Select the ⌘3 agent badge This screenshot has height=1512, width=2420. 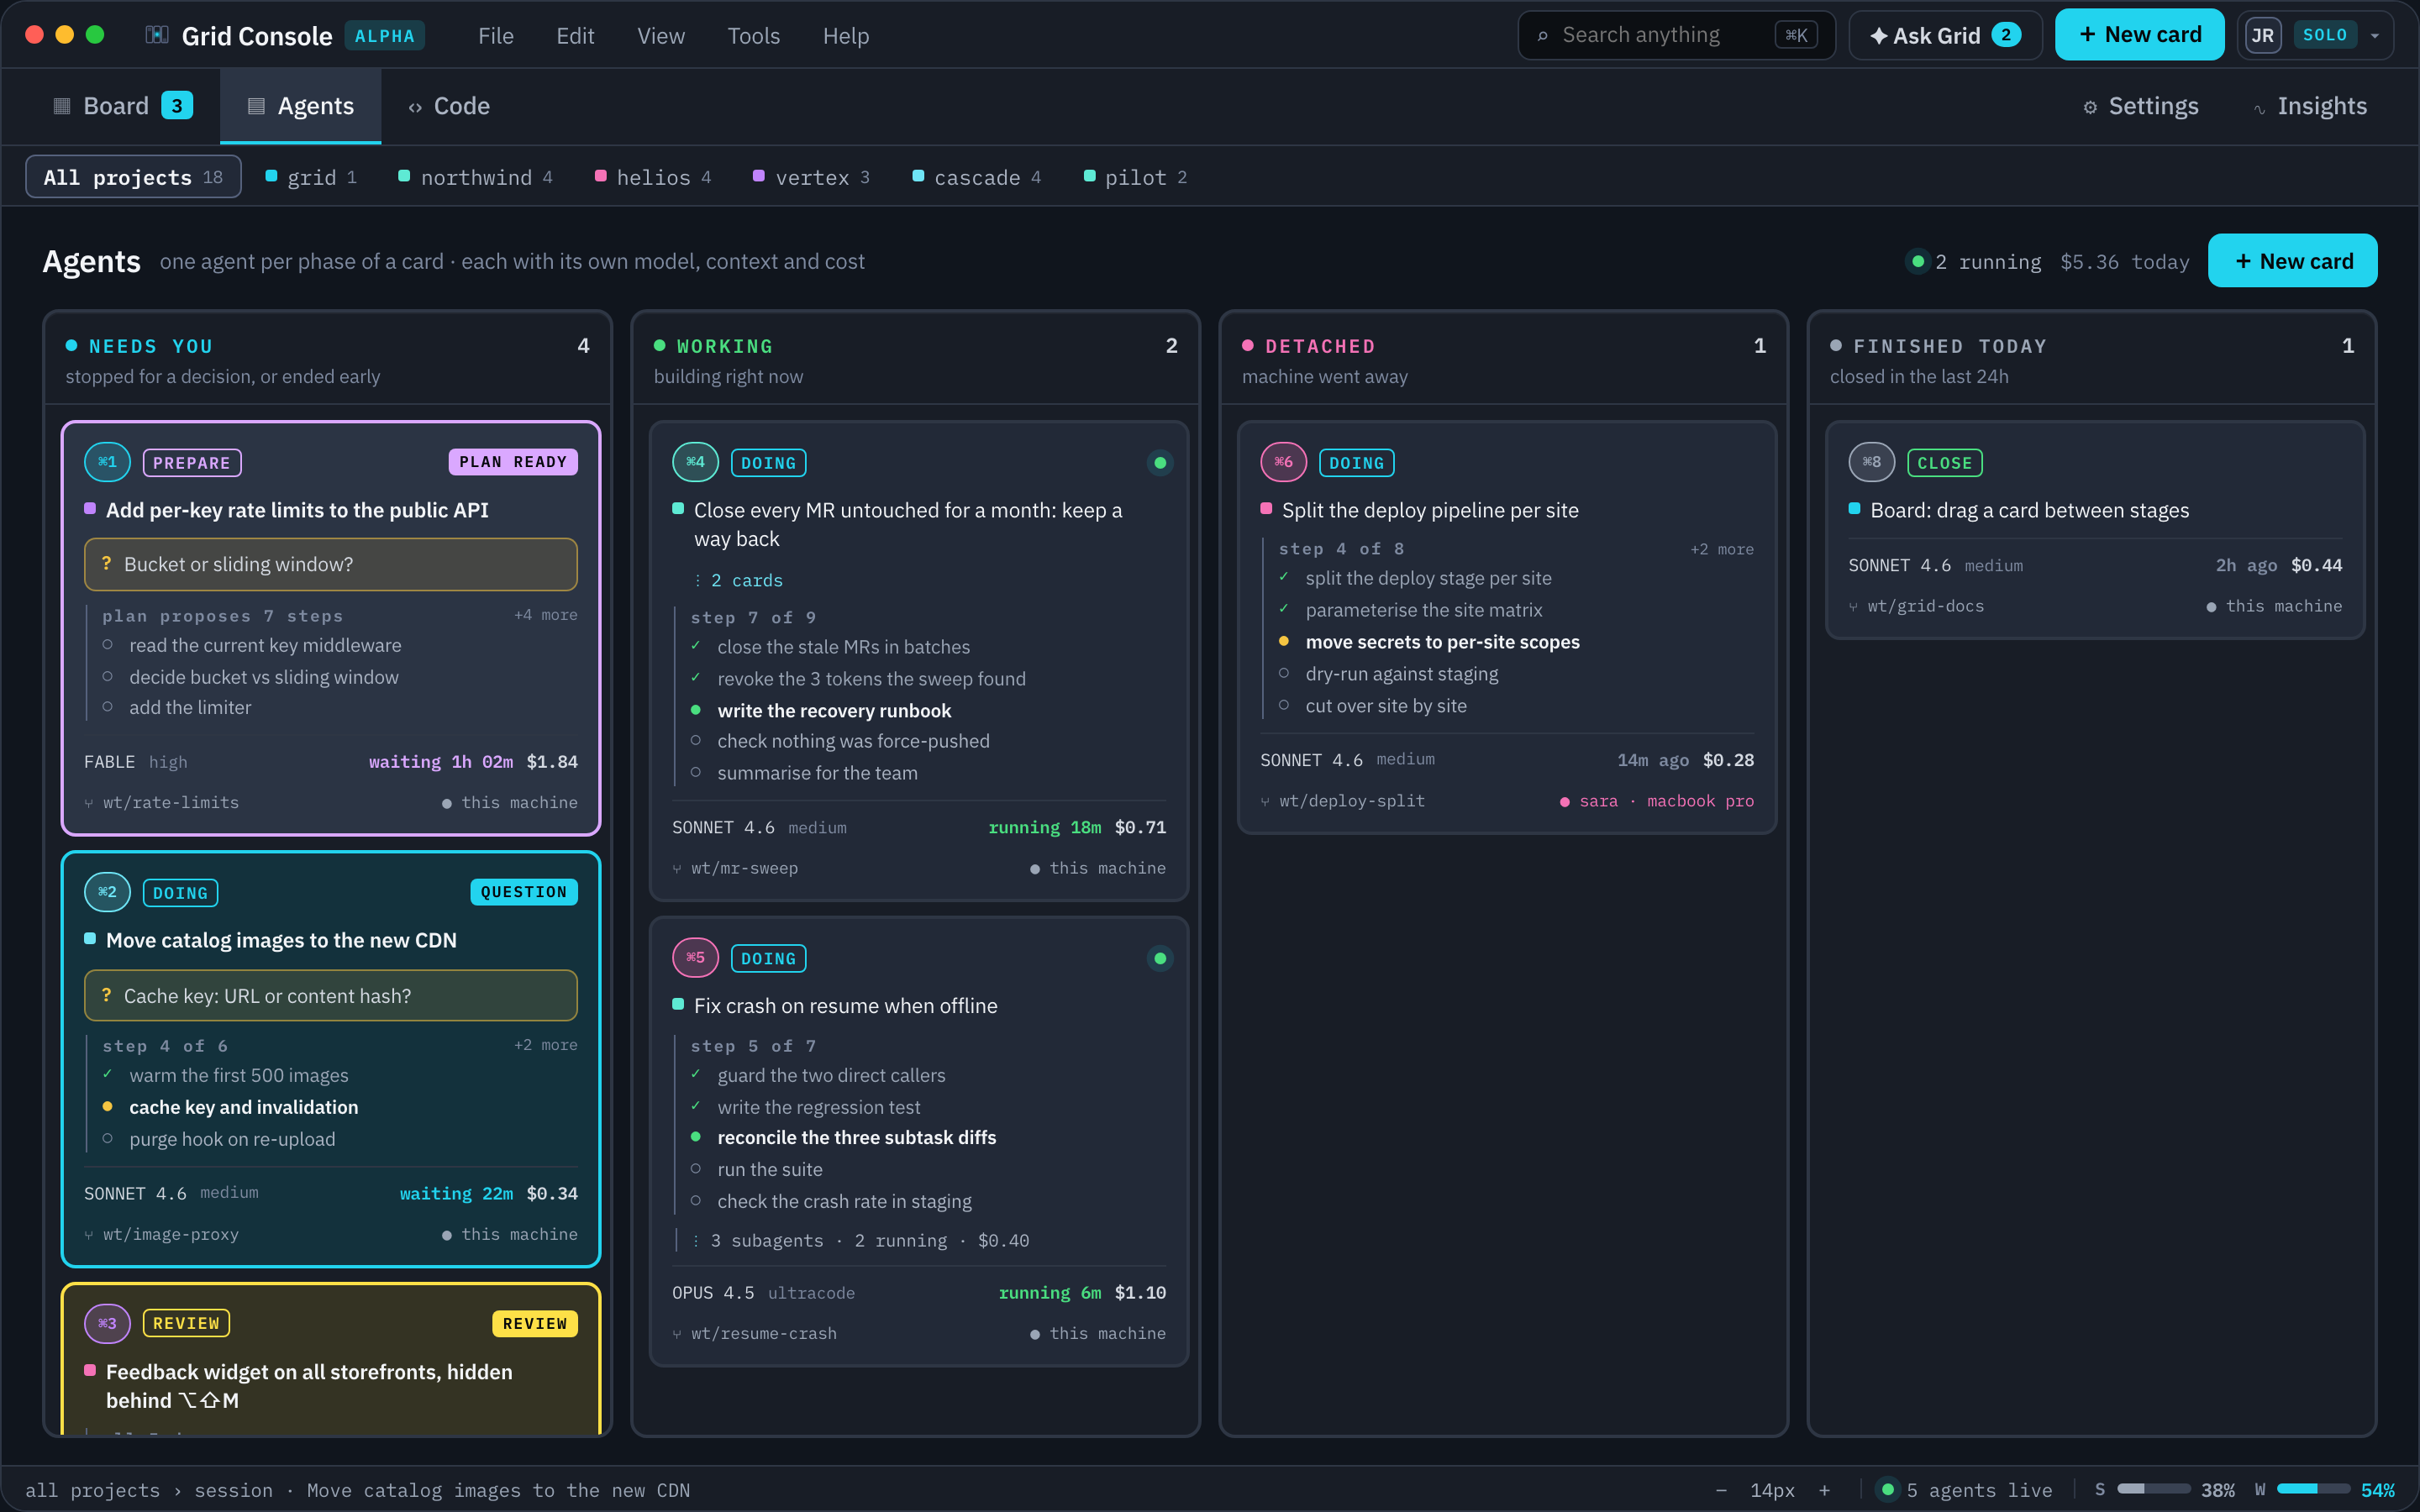point(107,1323)
